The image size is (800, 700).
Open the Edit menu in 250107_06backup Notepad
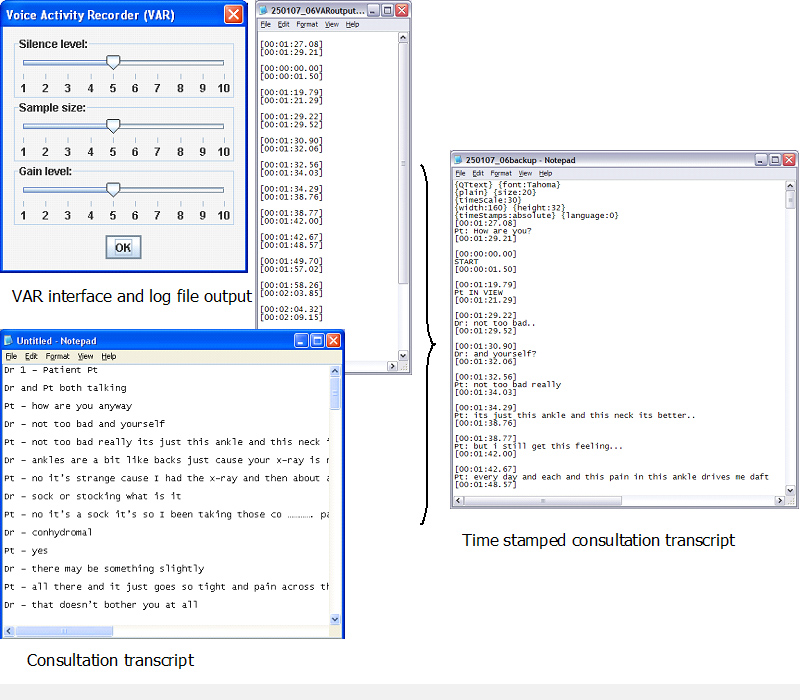(476, 173)
